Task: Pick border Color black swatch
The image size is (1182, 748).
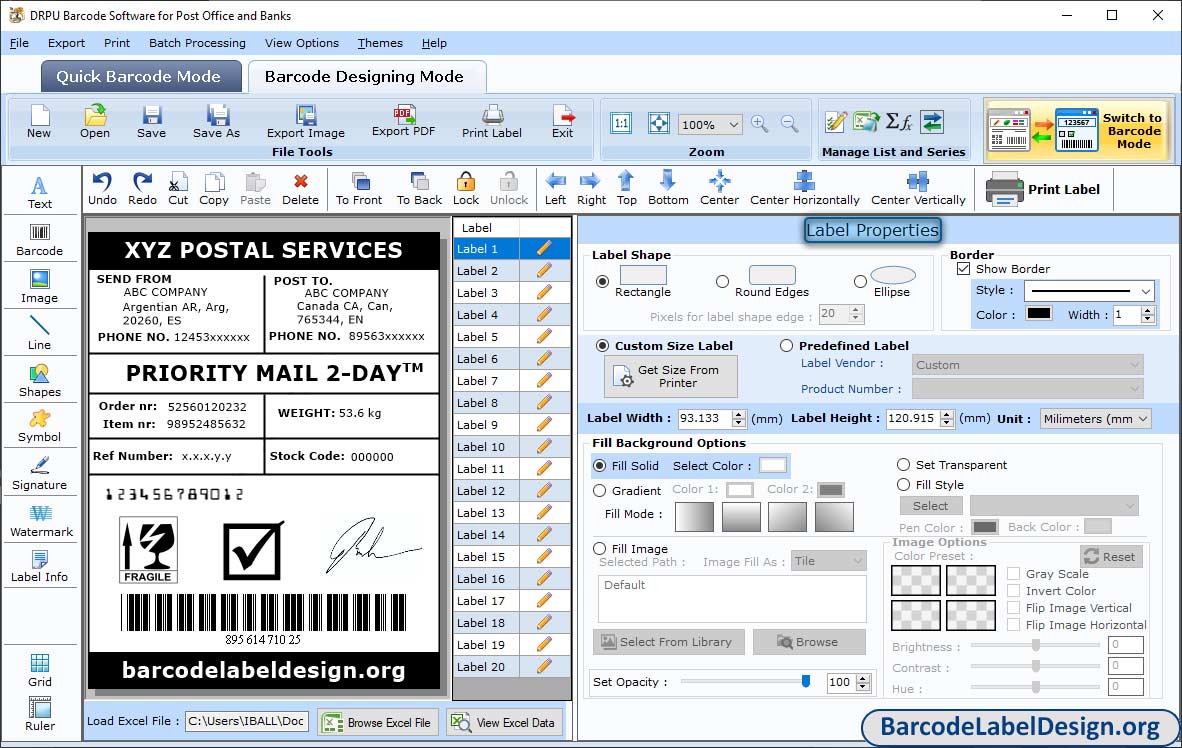Action: tap(1038, 314)
